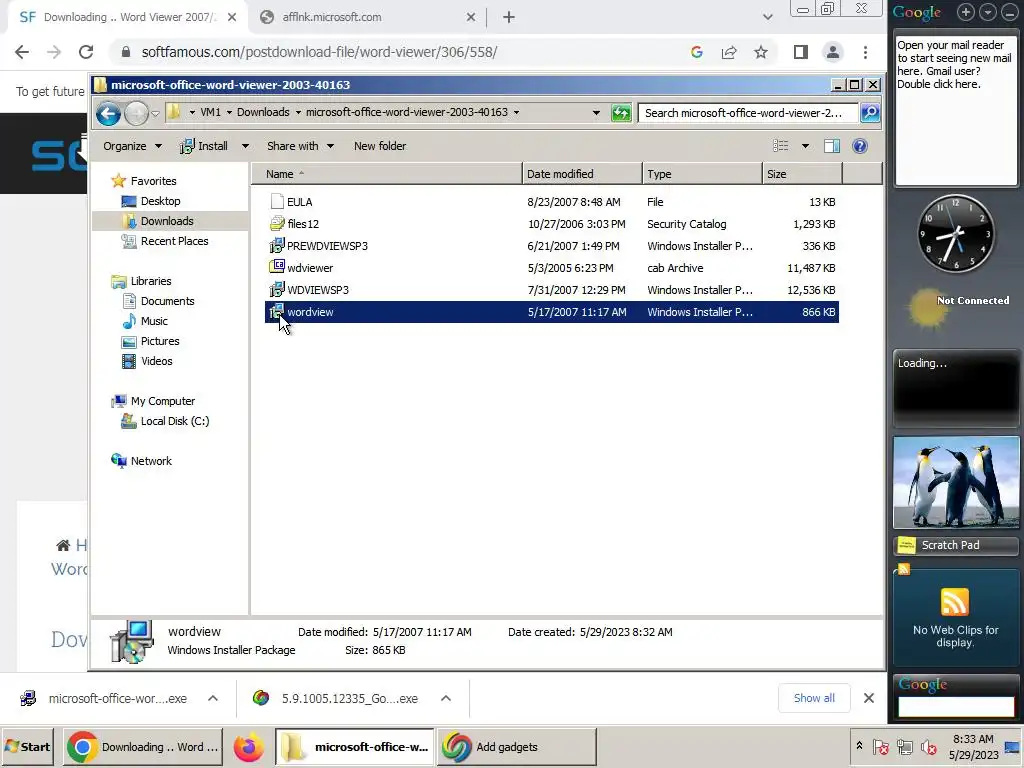Select the PREWDVIEWSP3 installer icon
Image resolution: width=1024 pixels, height=768 pixels.
coord(277,246)
